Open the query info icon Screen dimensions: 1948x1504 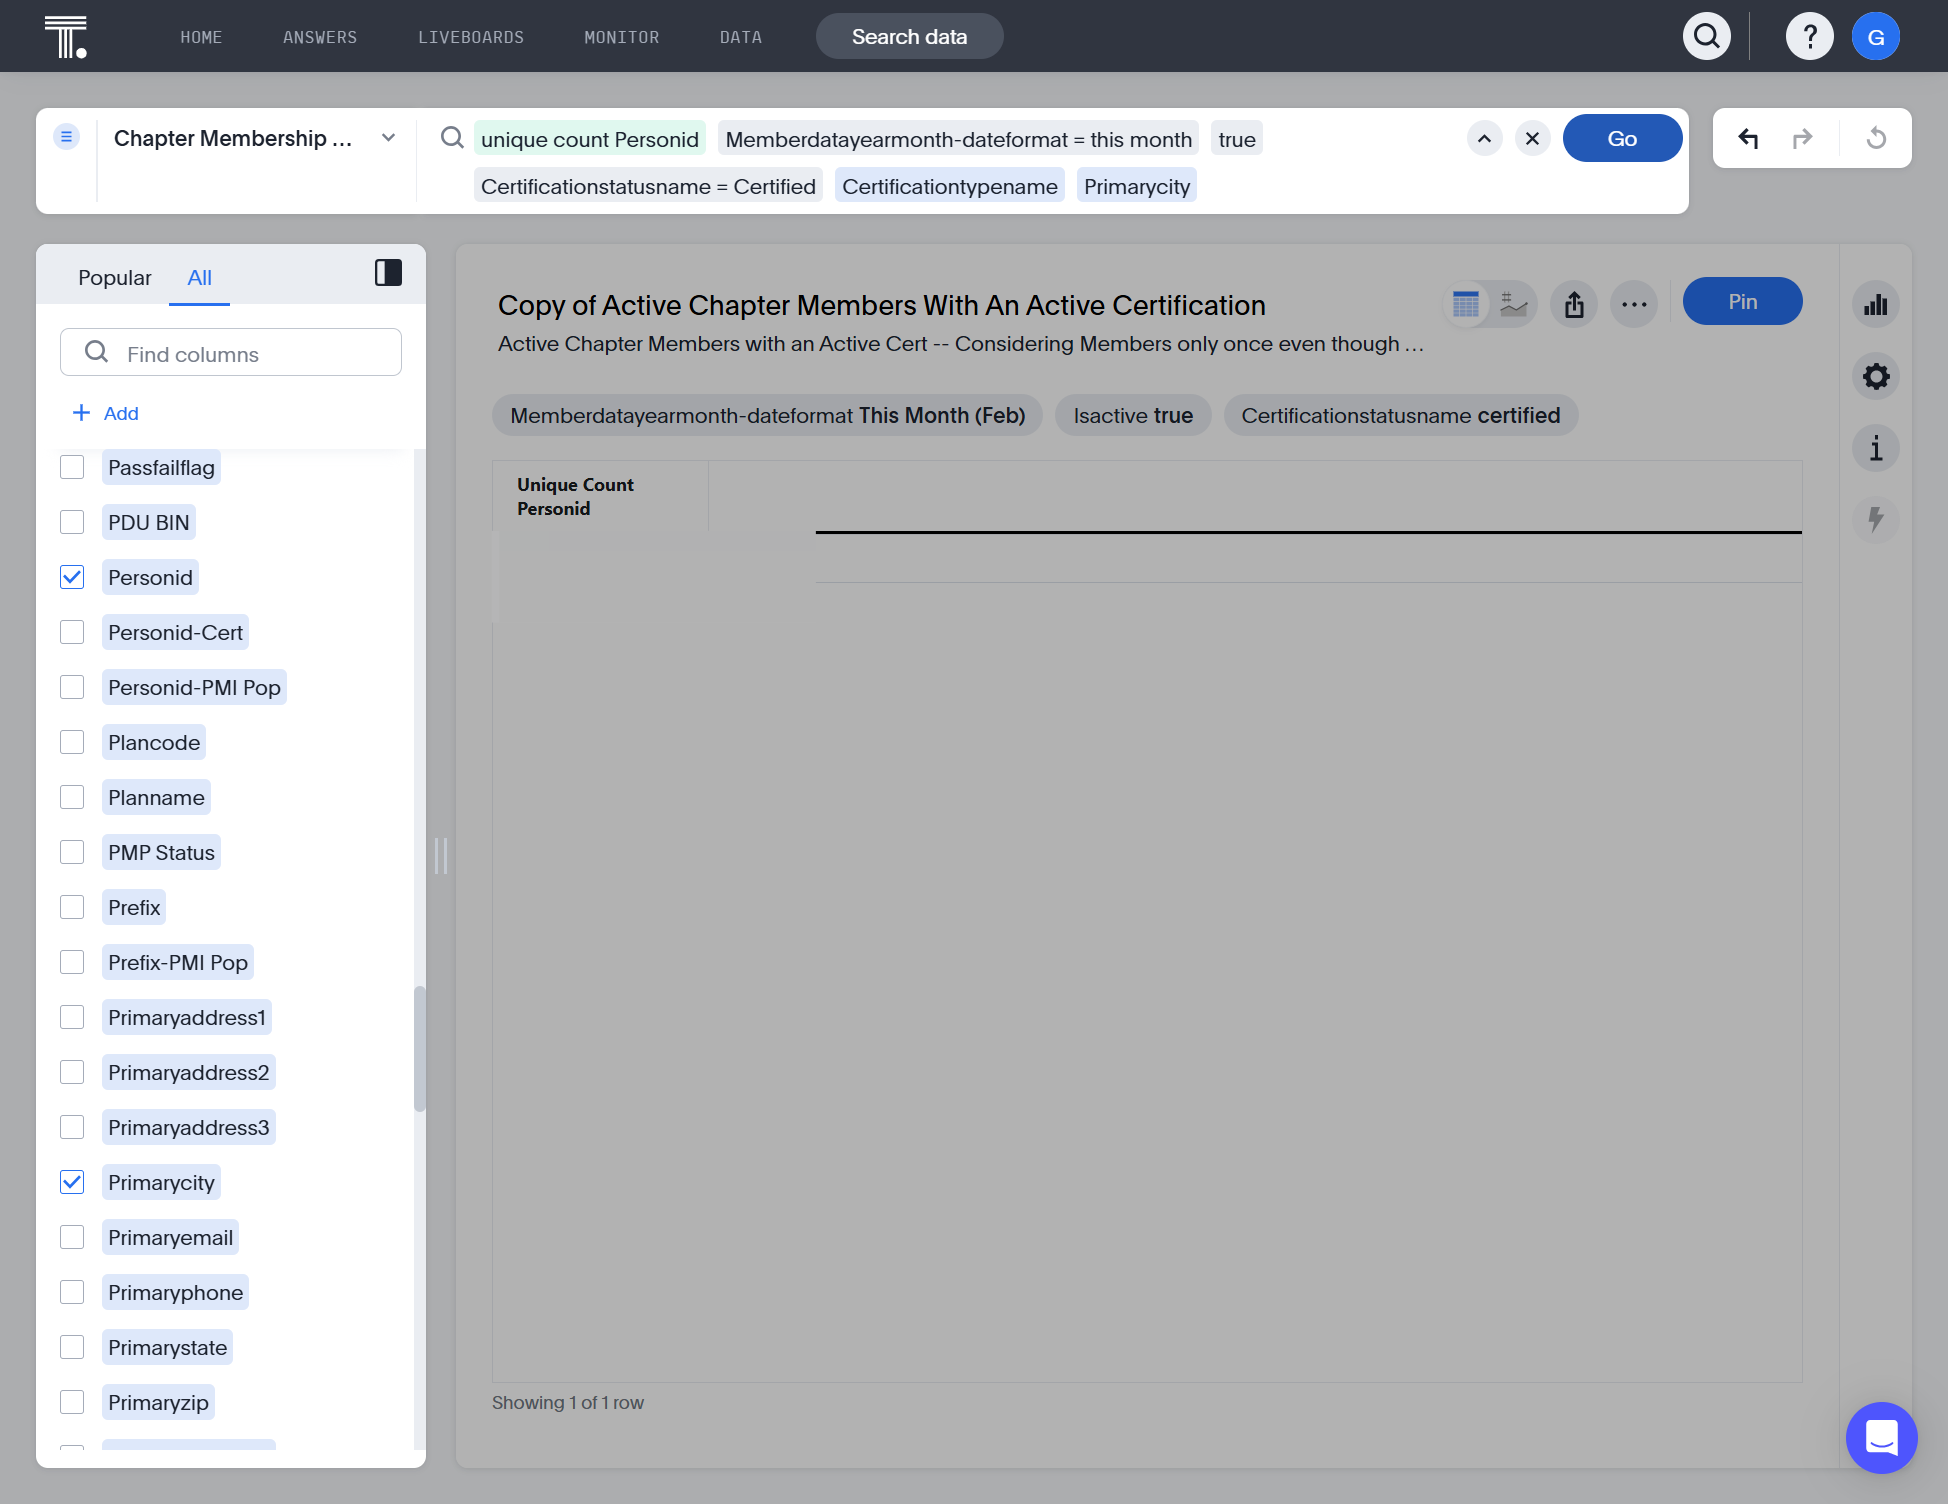tap(1876, 448)
